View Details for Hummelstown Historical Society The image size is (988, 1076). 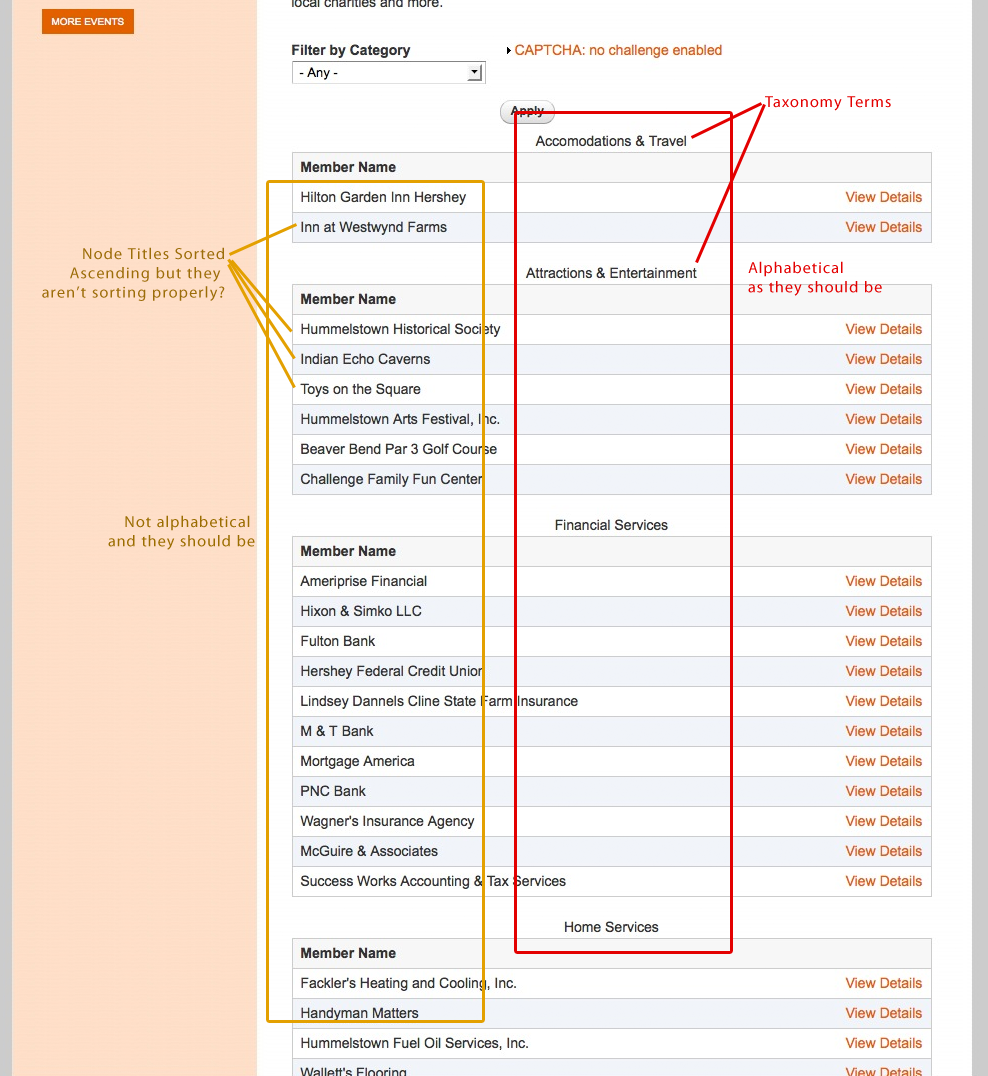[x=883, y=329]
